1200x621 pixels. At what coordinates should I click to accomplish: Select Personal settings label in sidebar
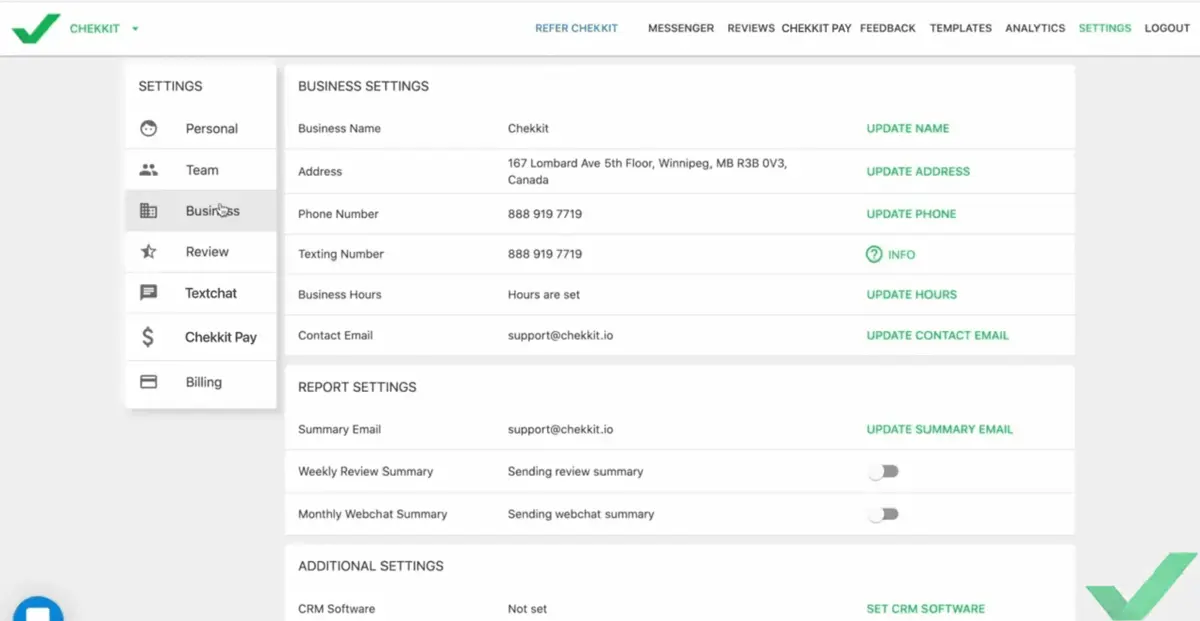point(212,129)
